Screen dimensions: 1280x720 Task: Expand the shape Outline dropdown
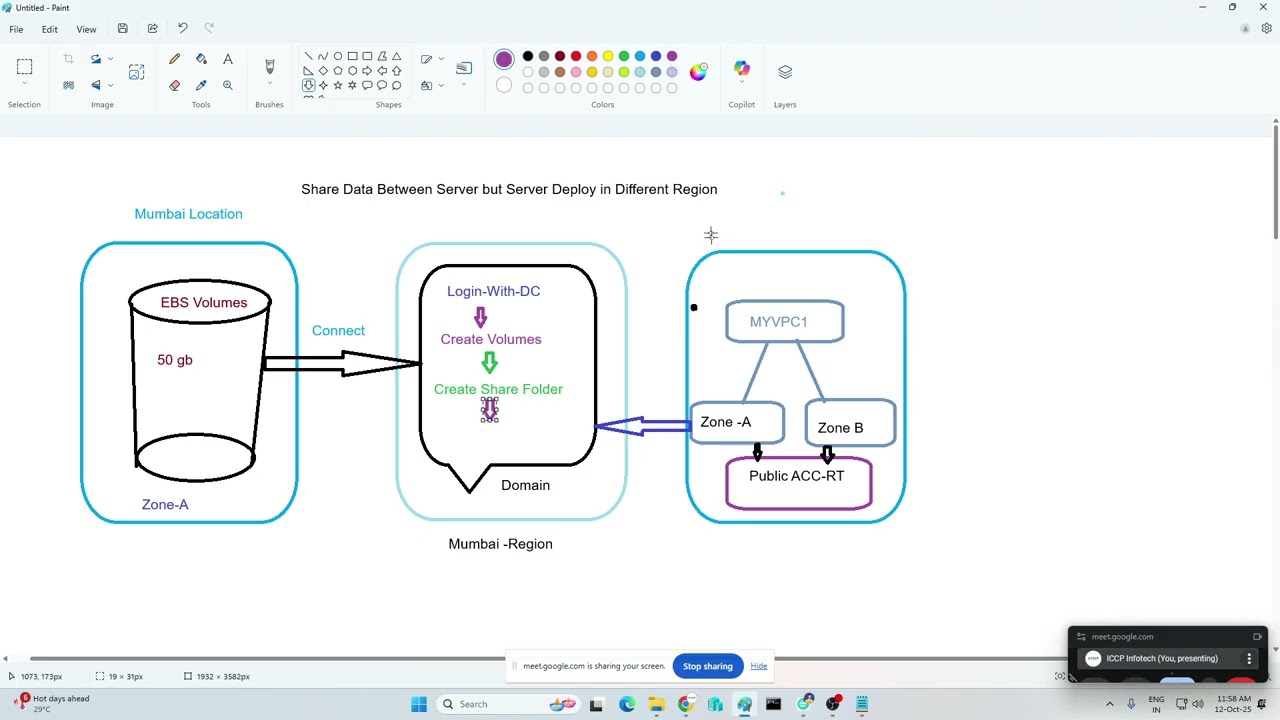(x=441, y=59)
